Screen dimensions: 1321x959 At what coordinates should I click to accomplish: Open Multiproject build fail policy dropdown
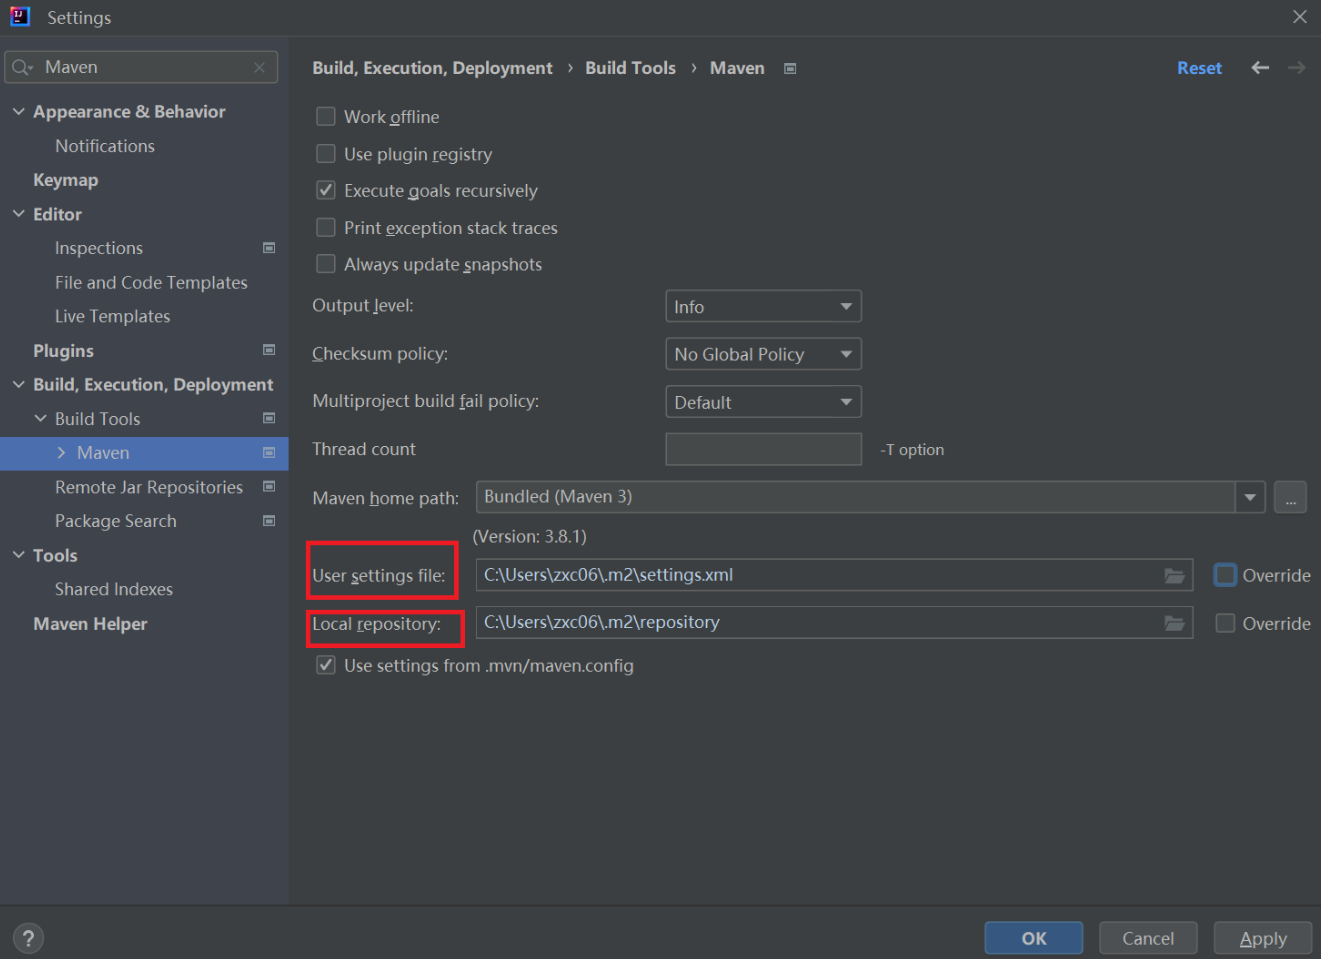point(763,402)
